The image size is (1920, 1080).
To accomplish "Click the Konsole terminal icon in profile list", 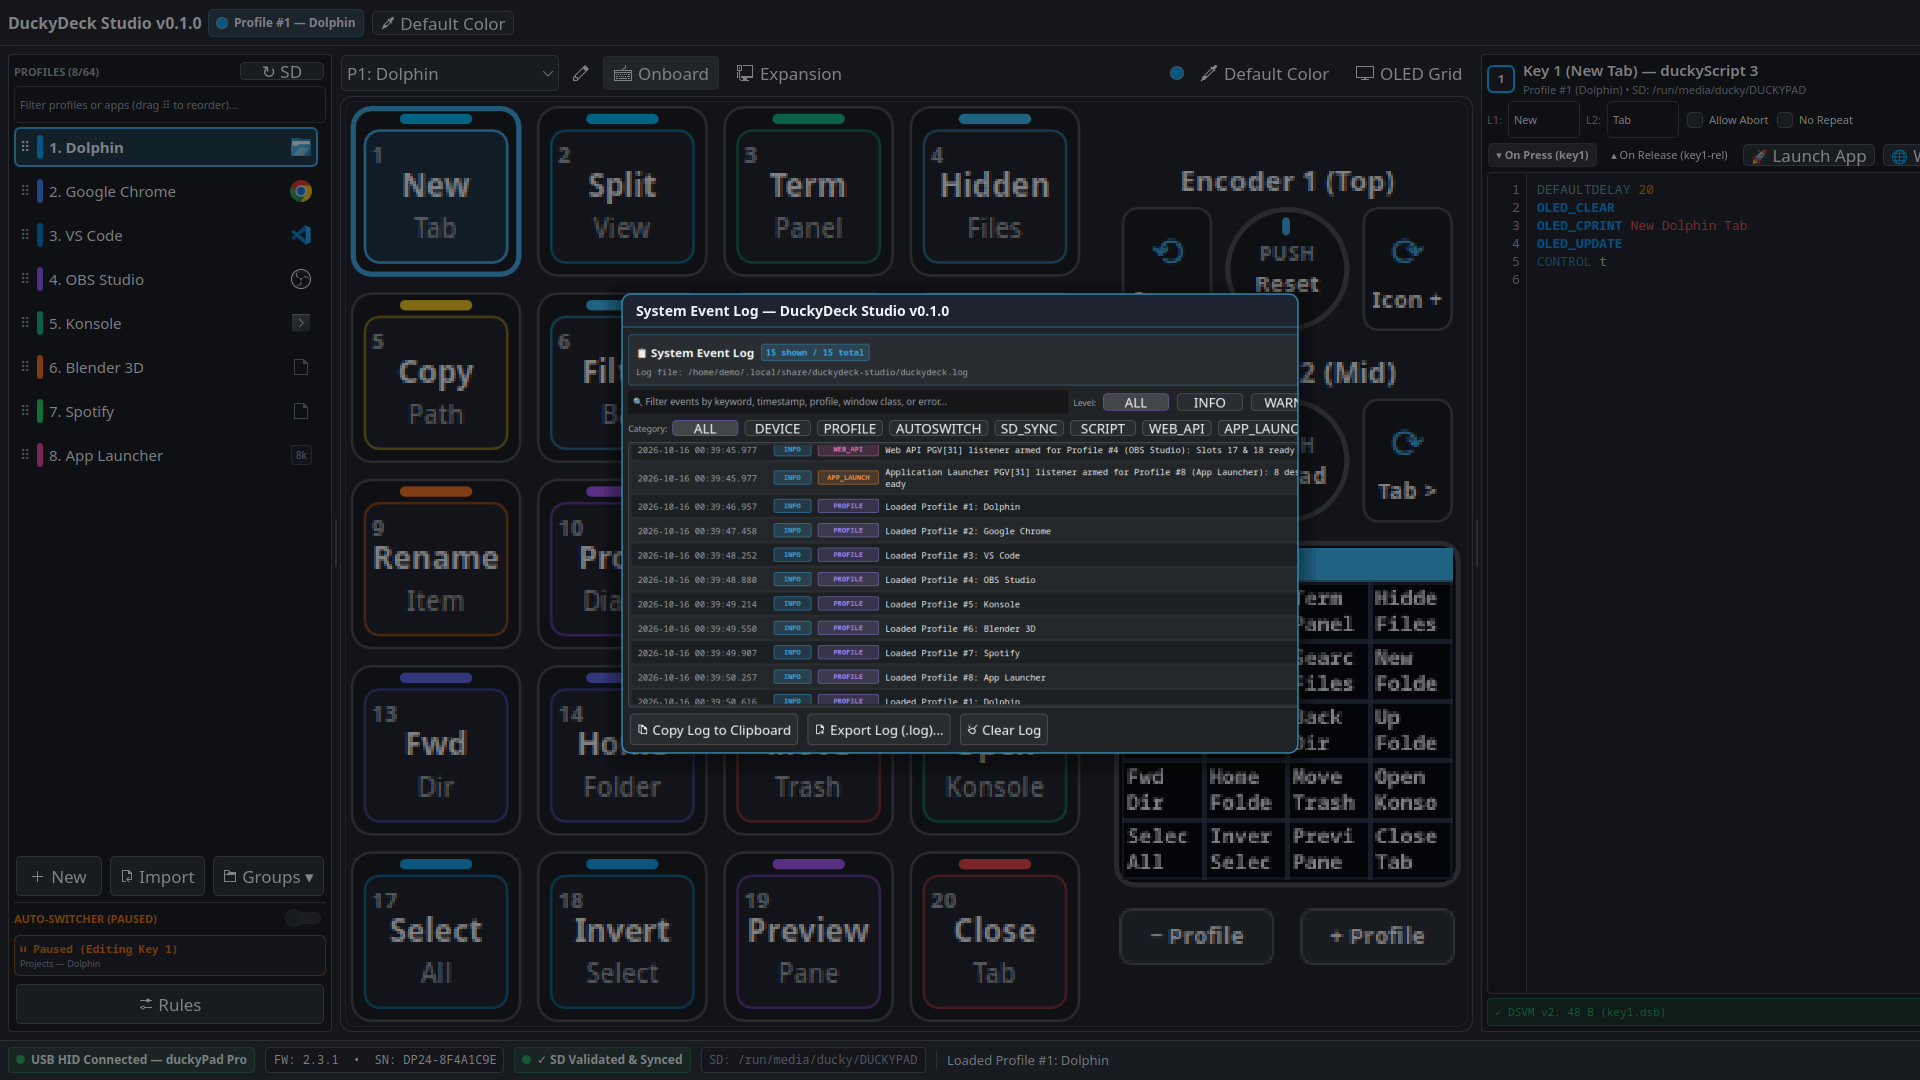I will click(x=301, y=323).
